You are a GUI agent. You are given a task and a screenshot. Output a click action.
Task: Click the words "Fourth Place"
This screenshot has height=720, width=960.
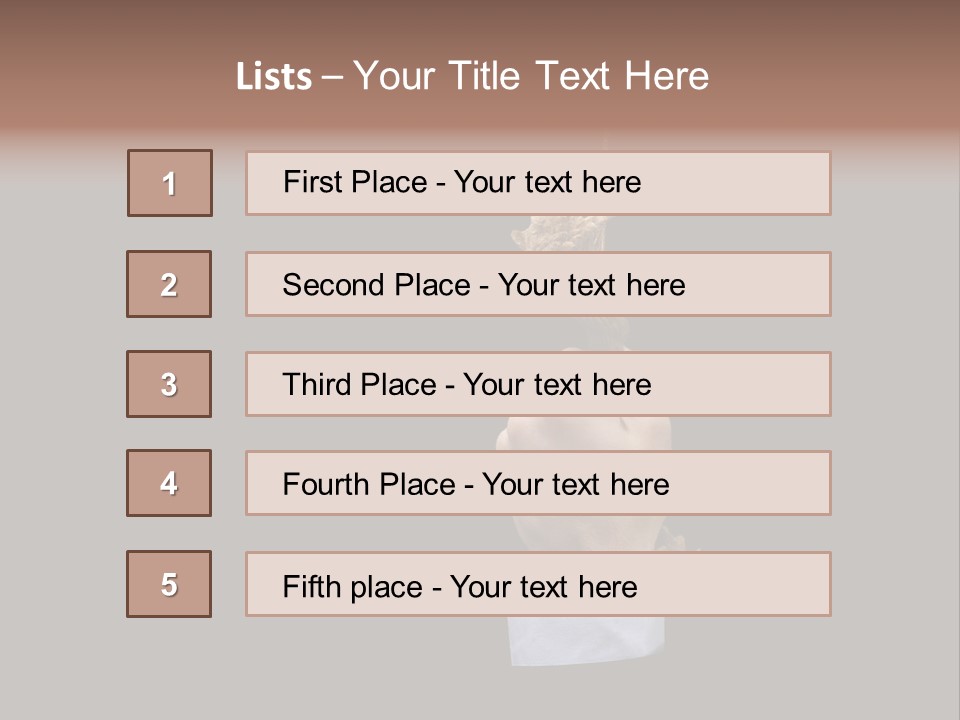point(368,485)
